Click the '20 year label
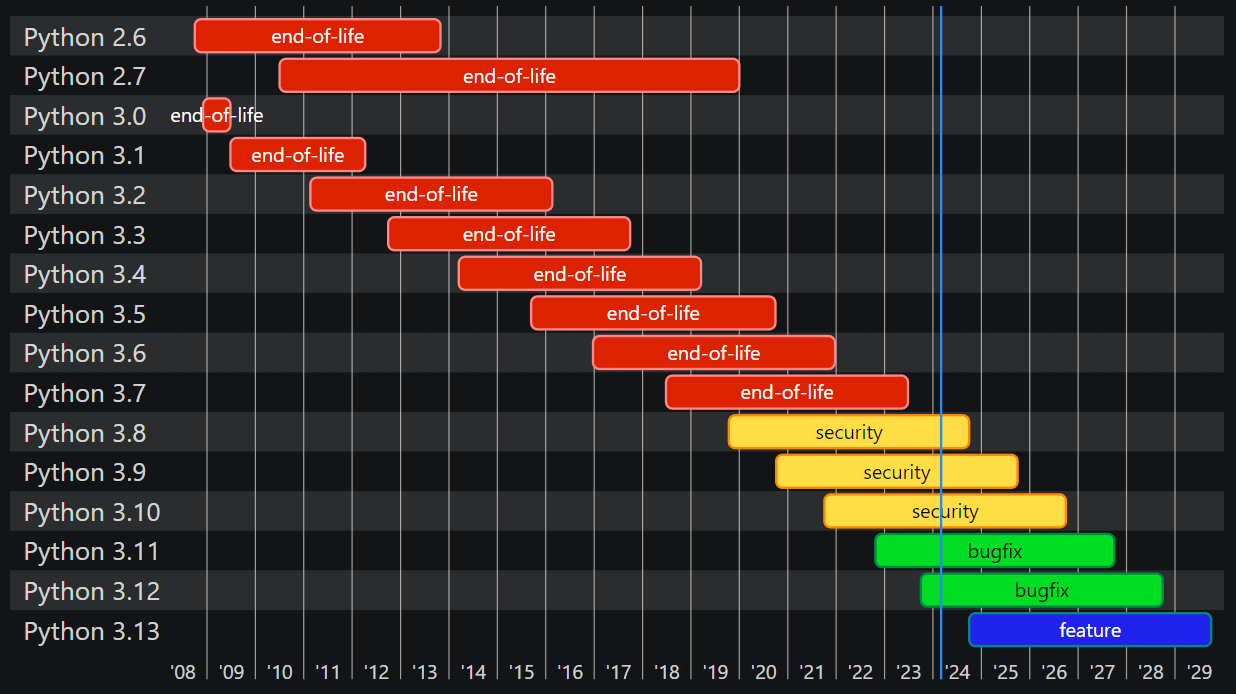 764,671
